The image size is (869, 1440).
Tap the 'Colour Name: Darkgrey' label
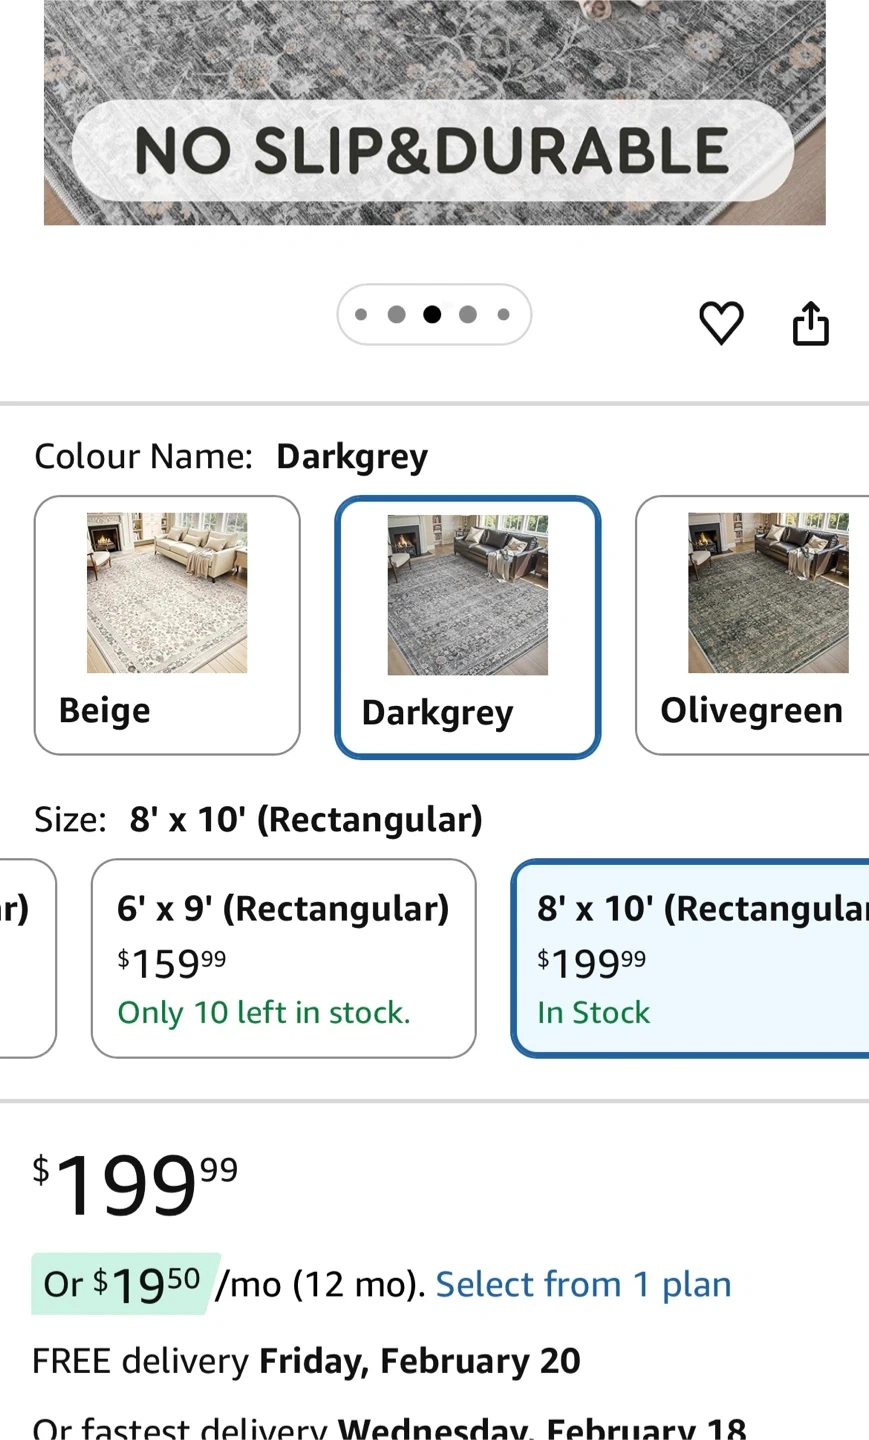coord(231,456)
